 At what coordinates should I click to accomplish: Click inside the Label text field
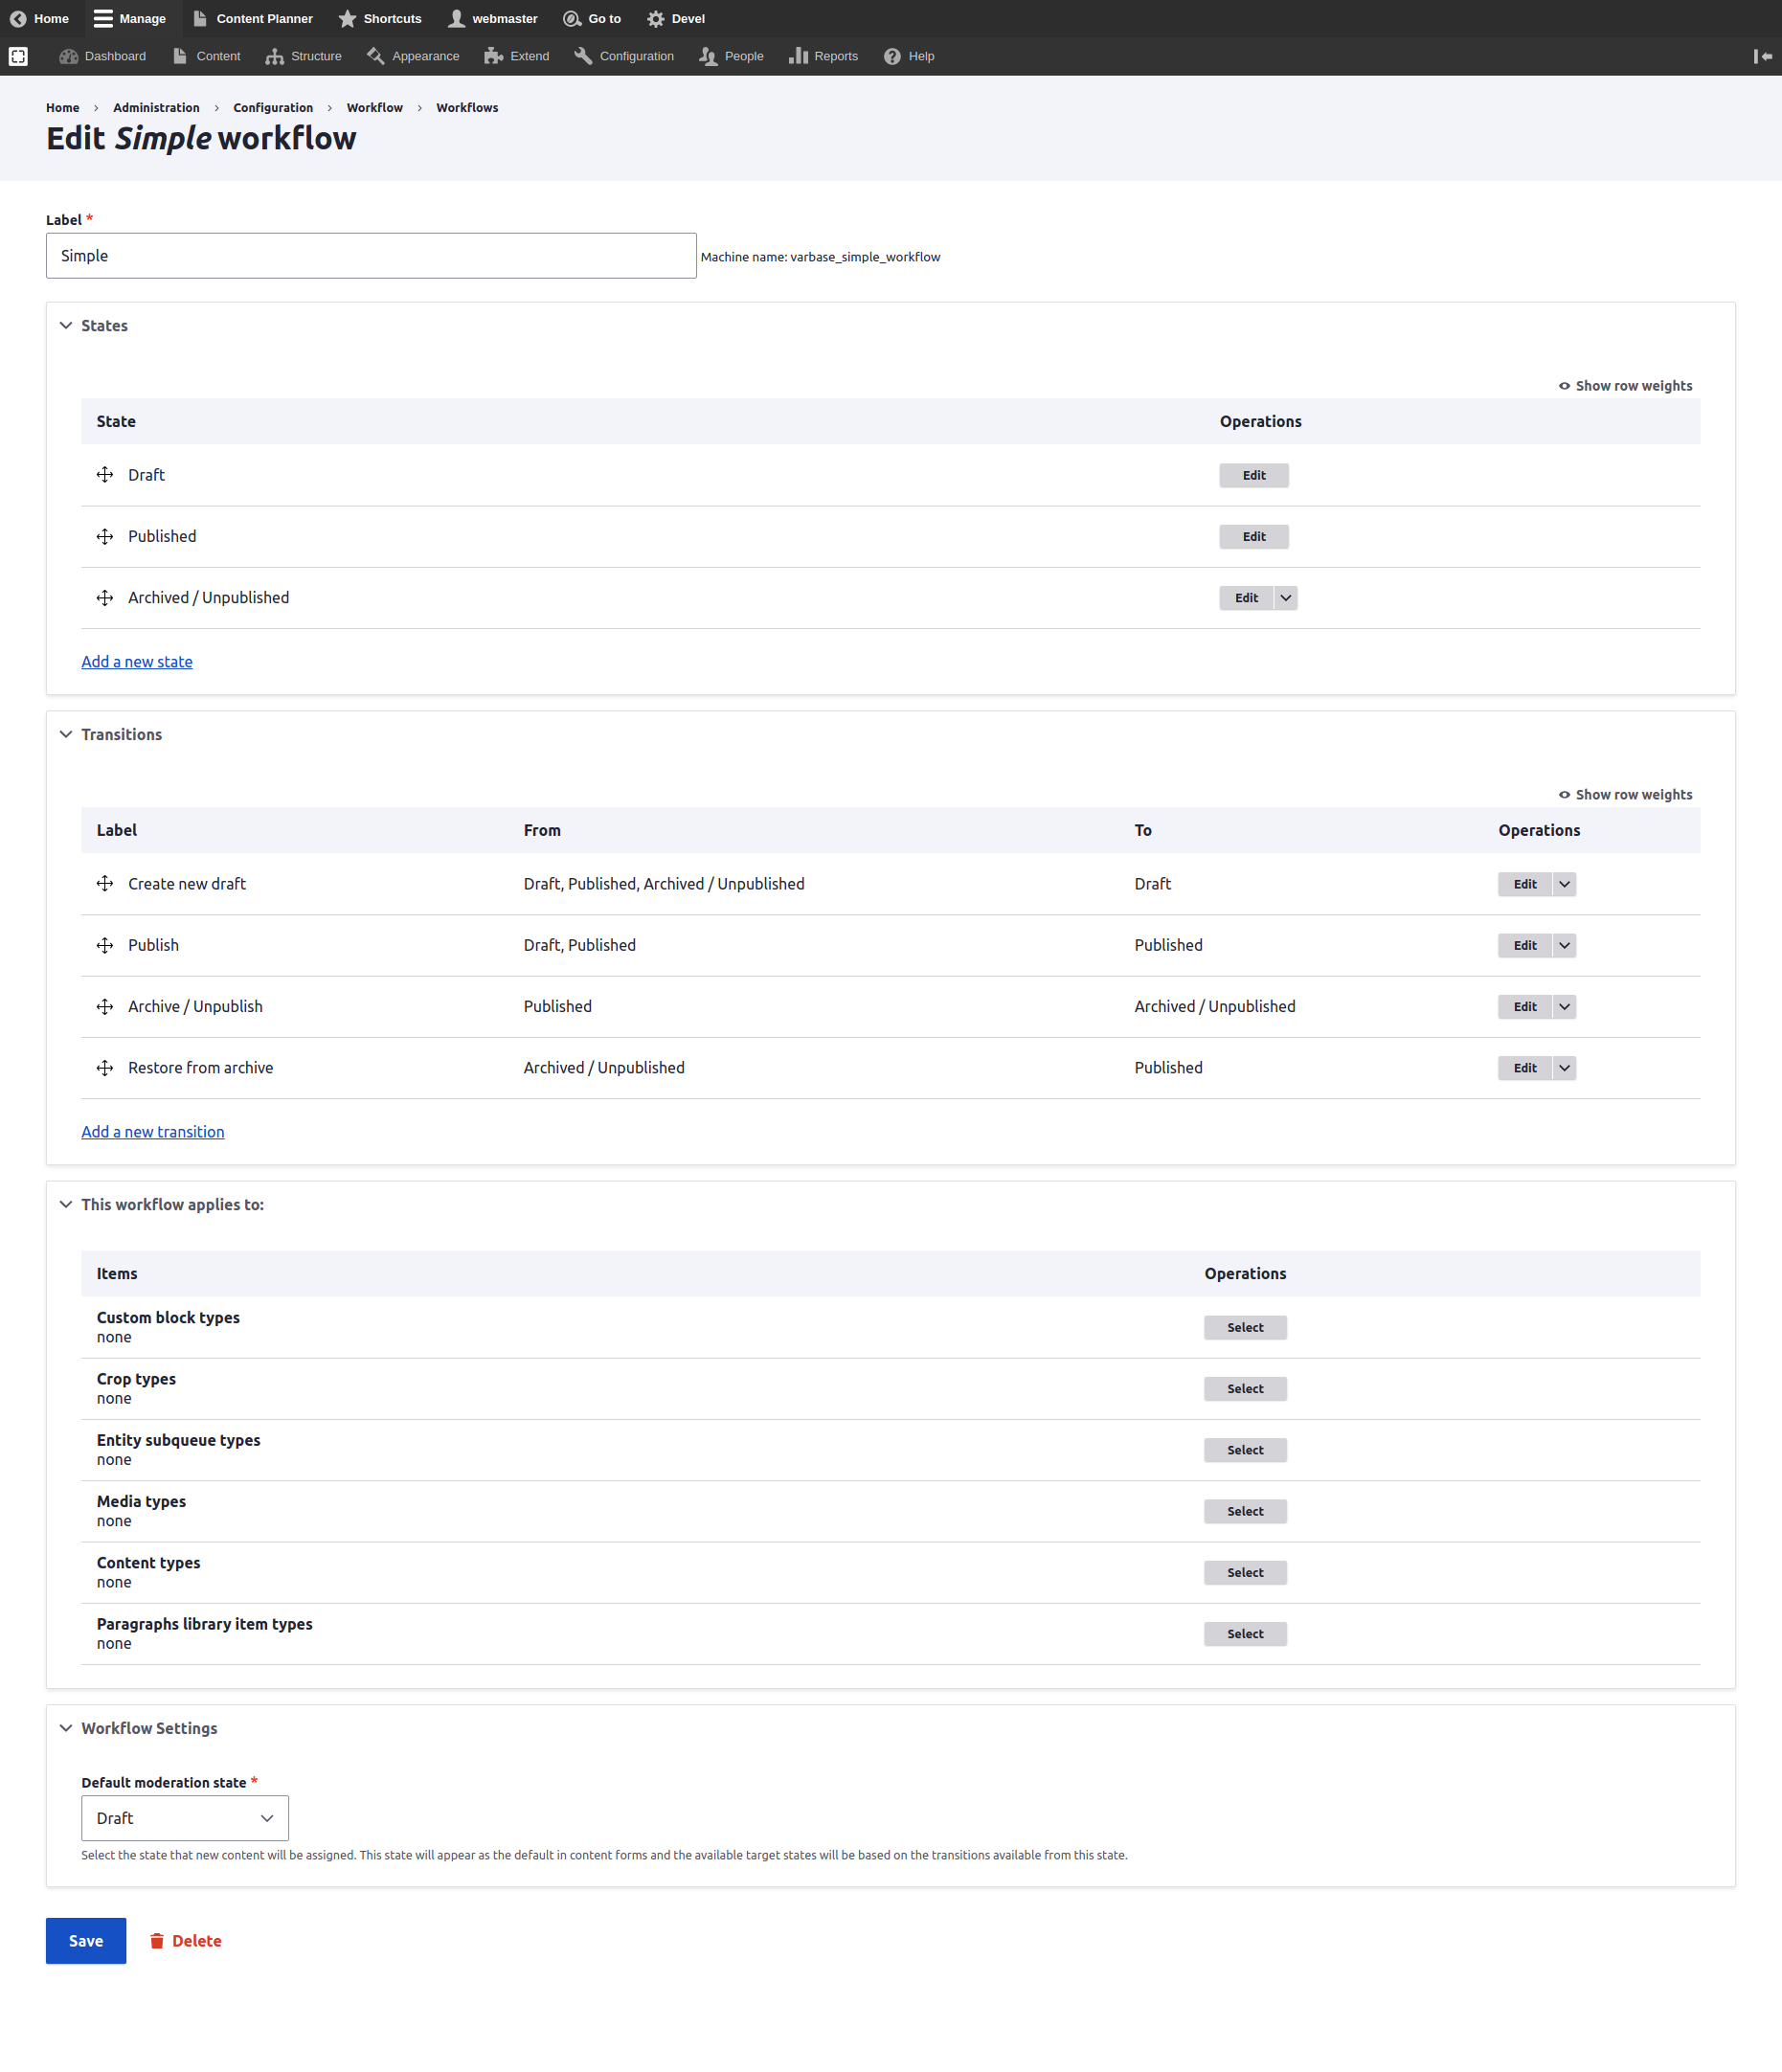pos(370,255)
